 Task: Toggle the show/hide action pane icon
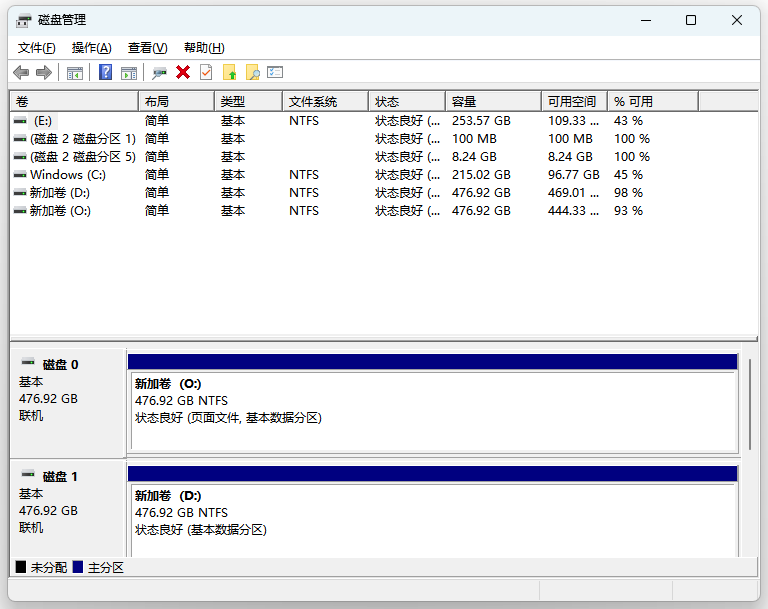point(129,73)
